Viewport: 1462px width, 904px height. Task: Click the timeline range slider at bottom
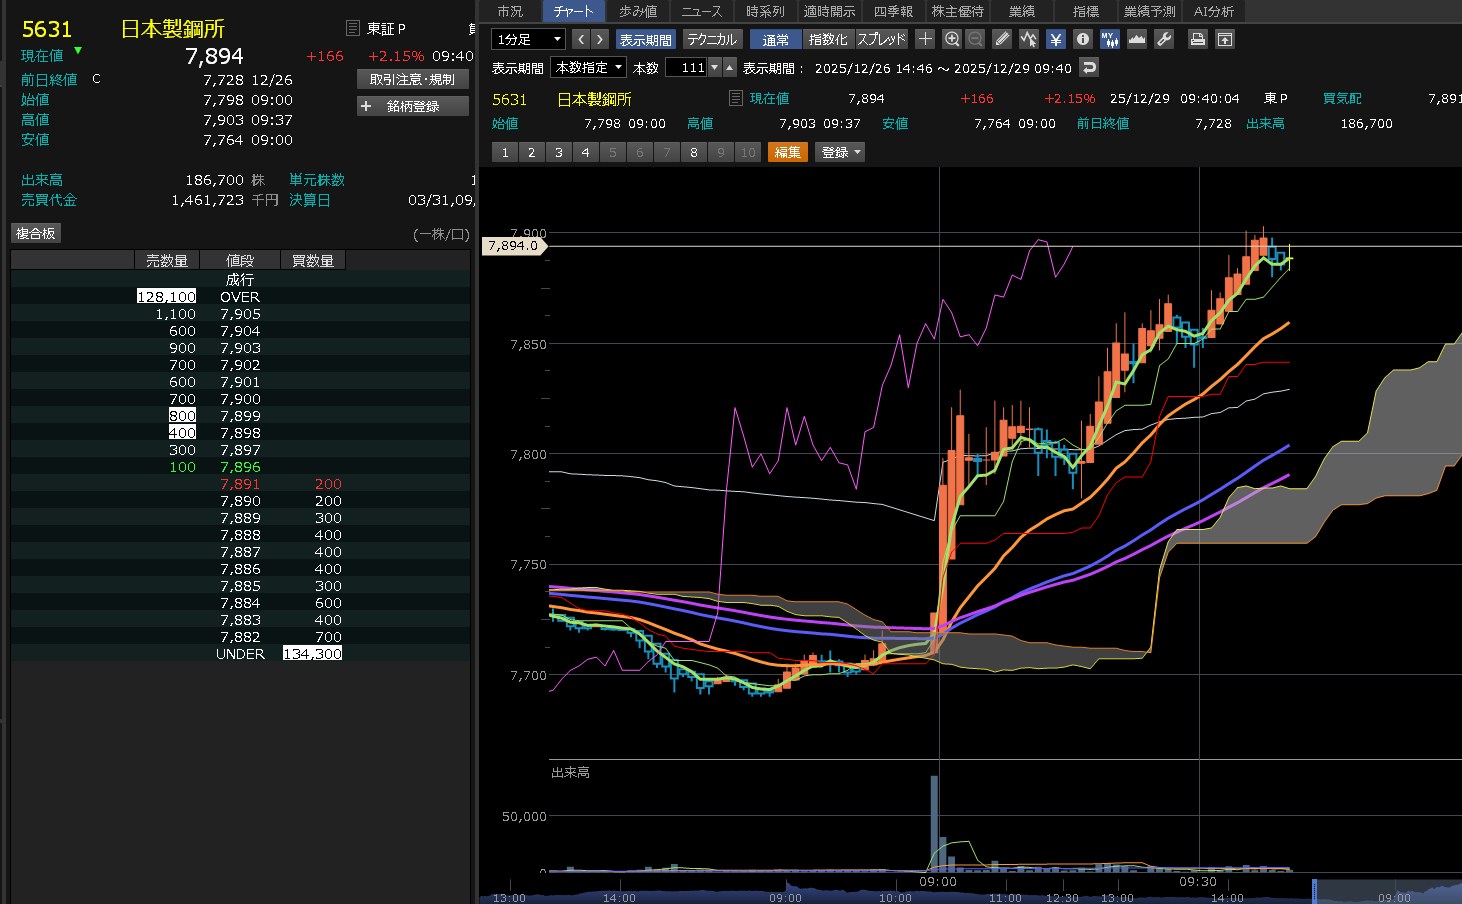pos(1314,891)
